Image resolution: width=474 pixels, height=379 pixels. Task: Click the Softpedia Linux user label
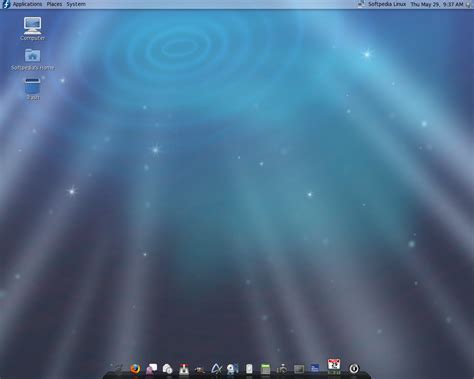click(387, 4)
